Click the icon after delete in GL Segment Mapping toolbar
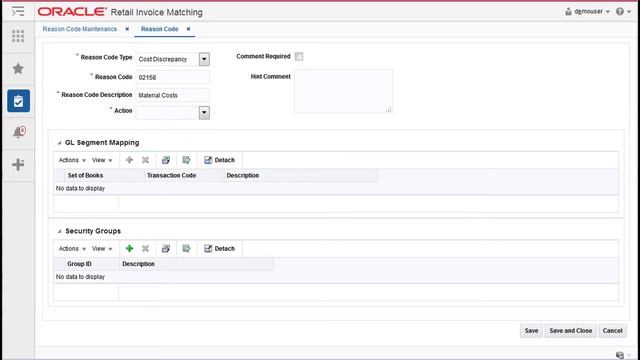640x360 pixels. 166,160
